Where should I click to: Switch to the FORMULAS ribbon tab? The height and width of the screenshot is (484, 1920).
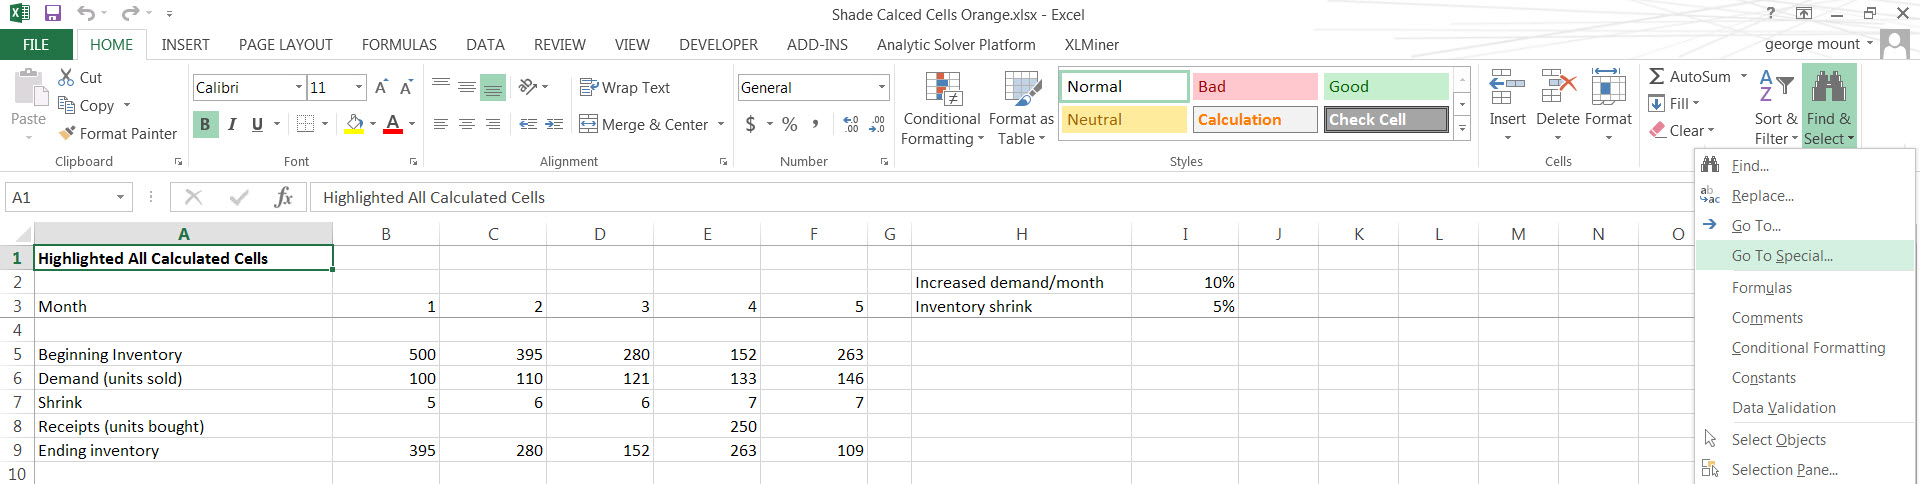pos(399,45)
